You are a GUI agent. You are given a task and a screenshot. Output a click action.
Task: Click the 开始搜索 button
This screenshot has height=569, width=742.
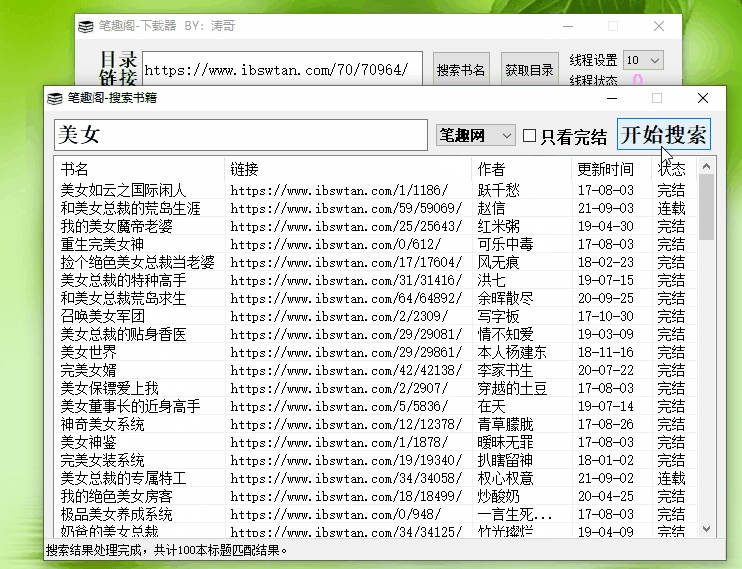click(663, 134)
